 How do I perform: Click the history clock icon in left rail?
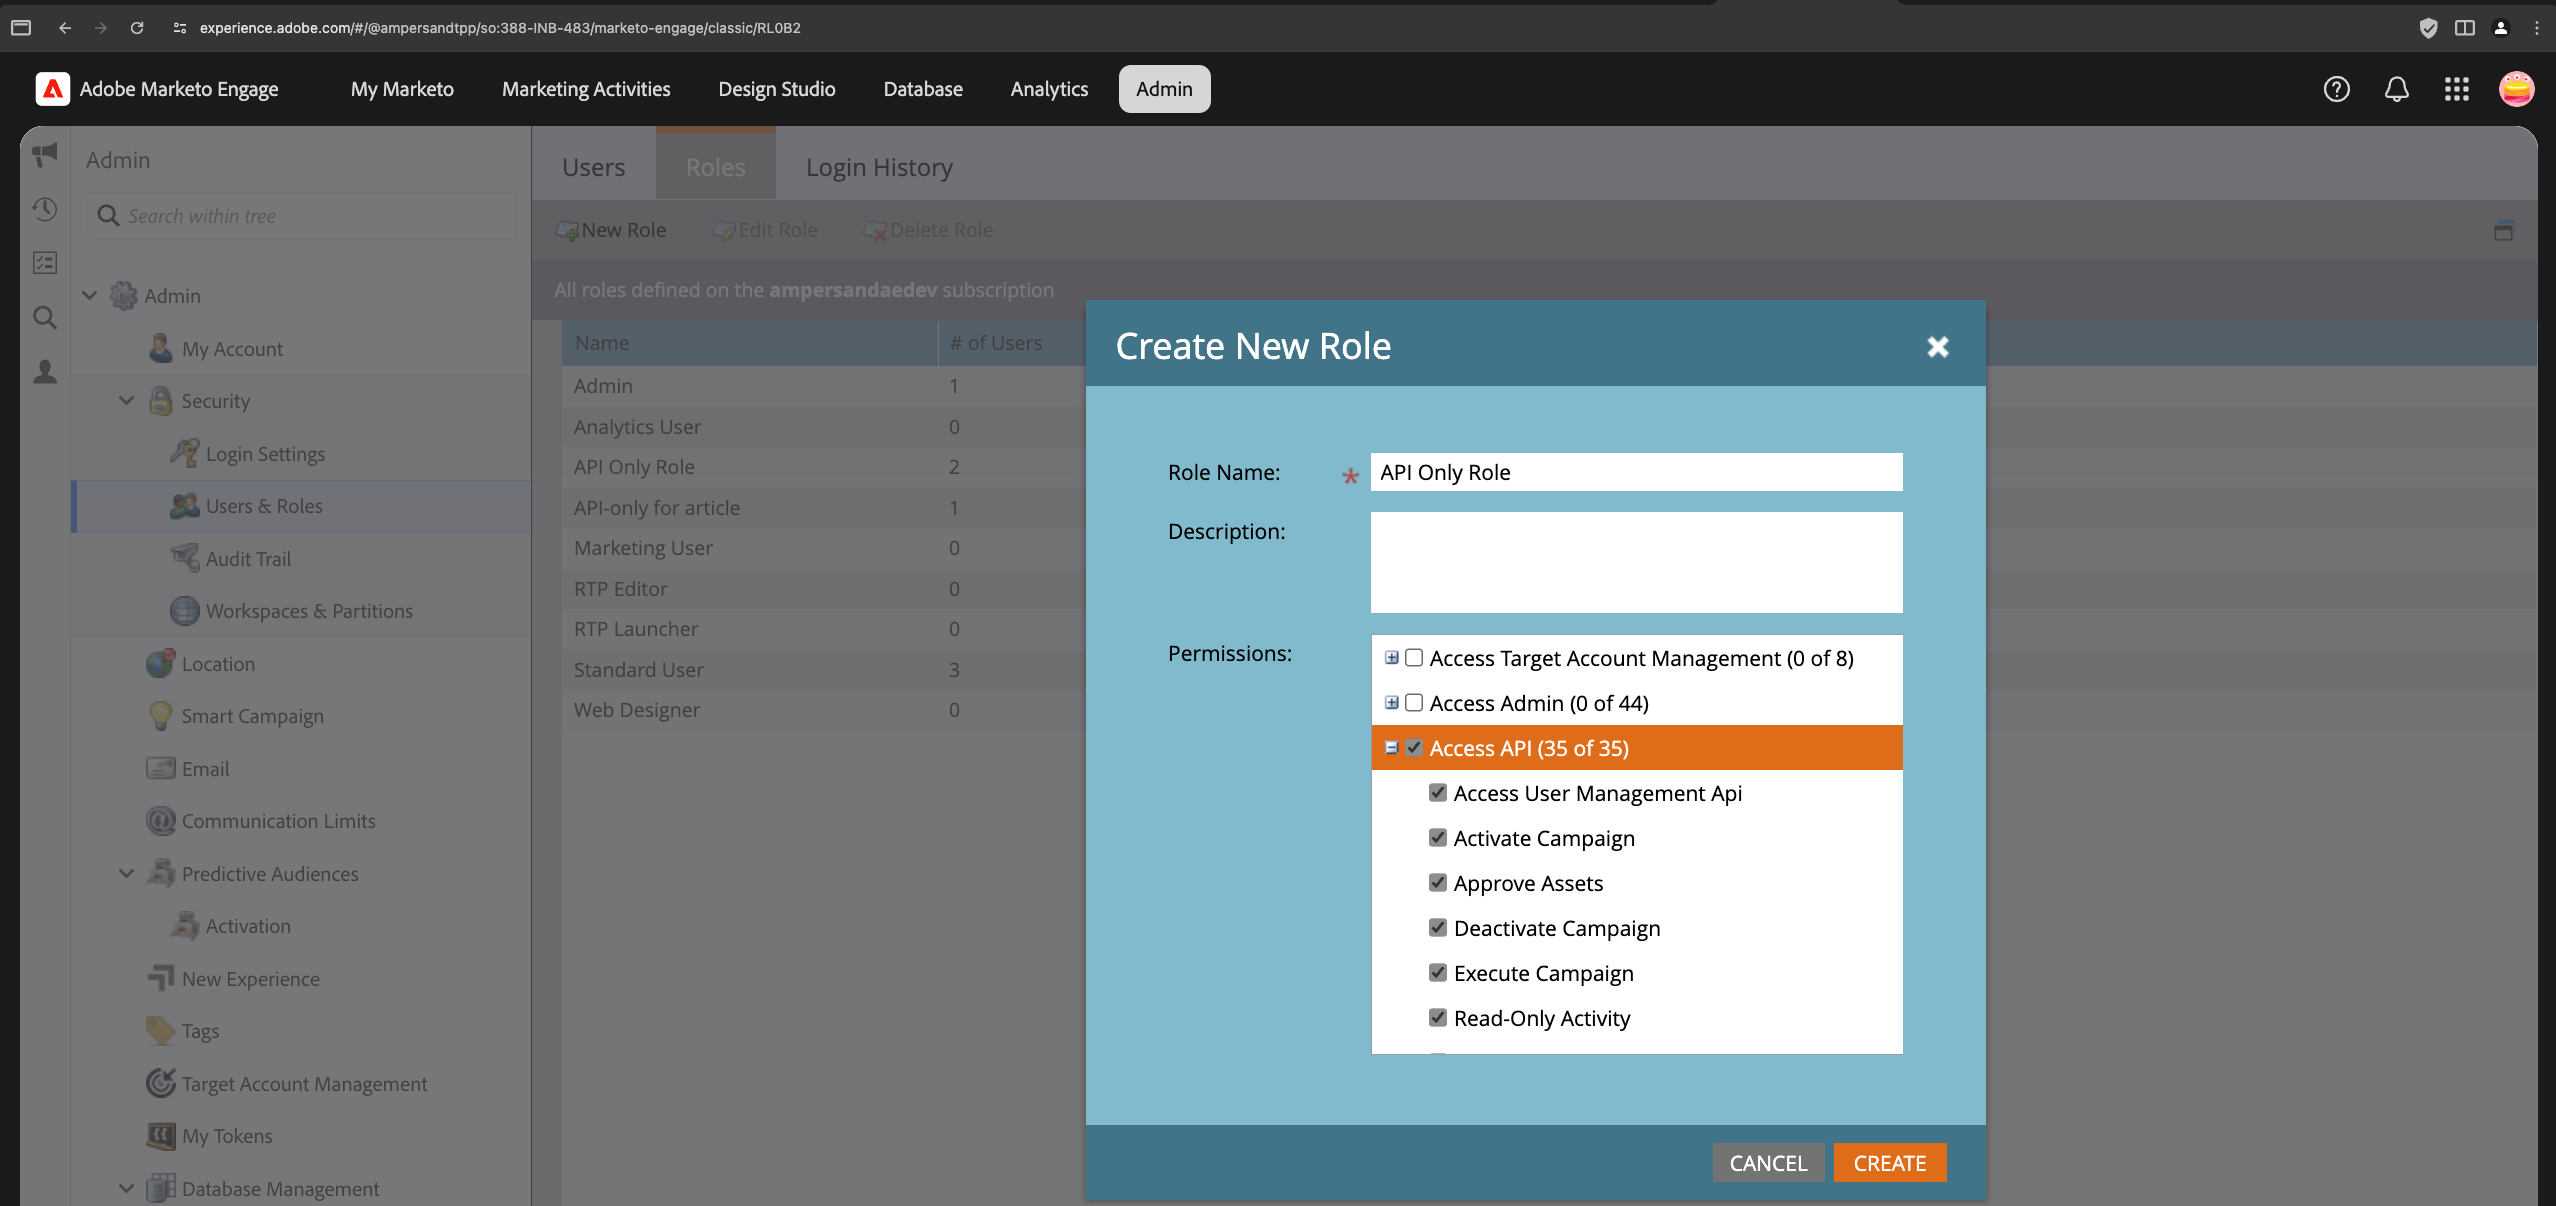[x=45, y=209]
